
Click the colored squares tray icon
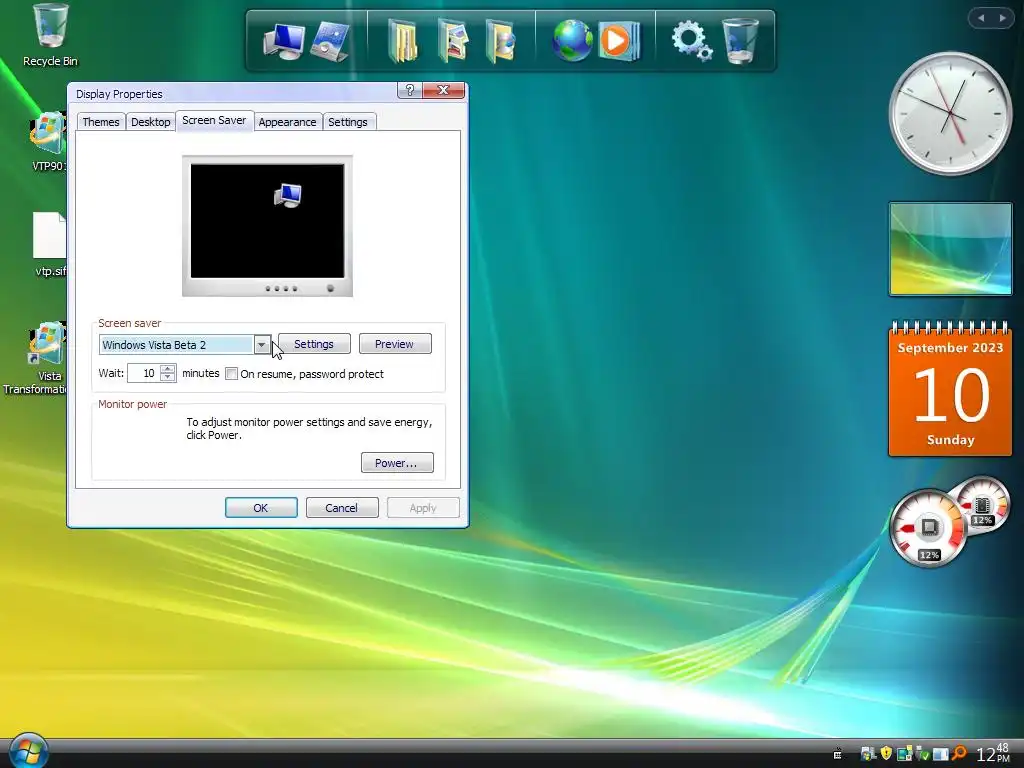click(904, 754)
